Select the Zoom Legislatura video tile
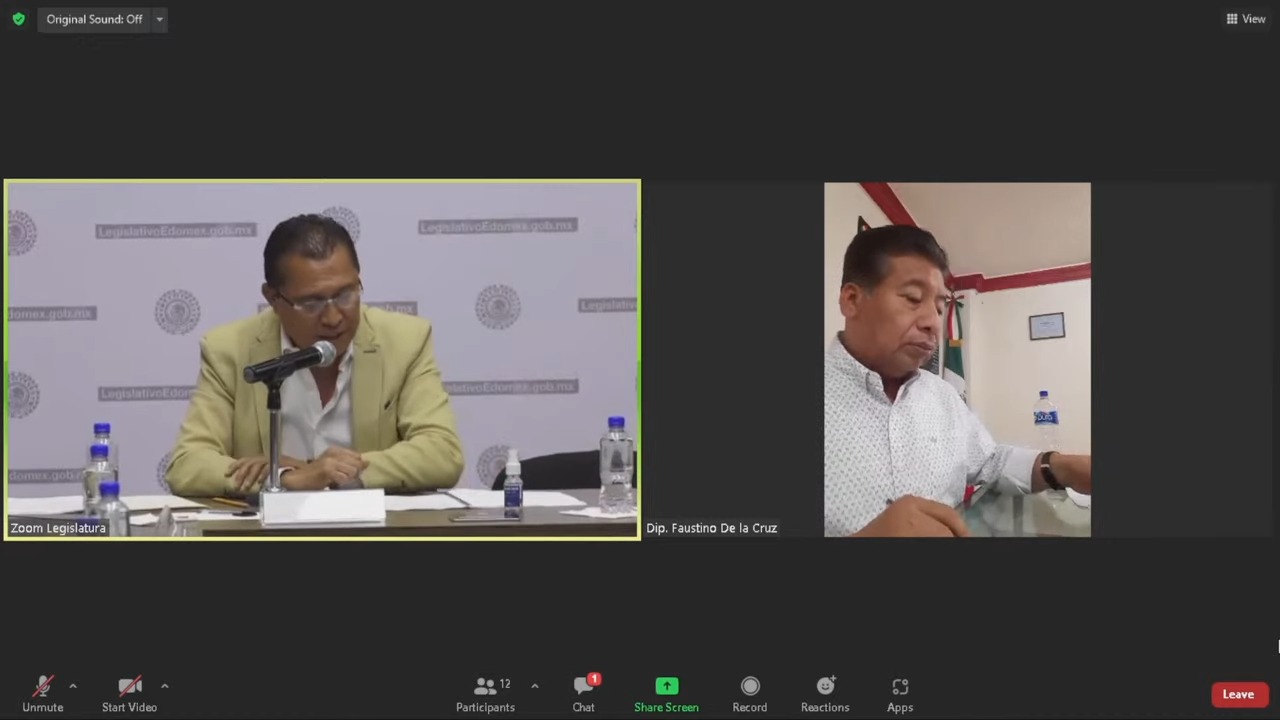This screenshot has height=720, width=1280. 322,360
